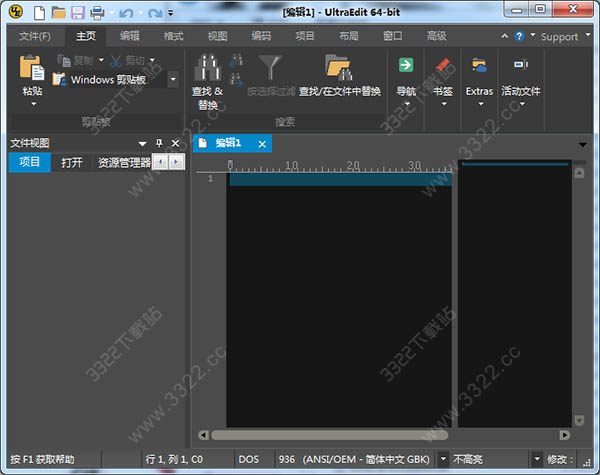
Task: Click the DOS line ending status entry
Action: (x=249, y=459)
